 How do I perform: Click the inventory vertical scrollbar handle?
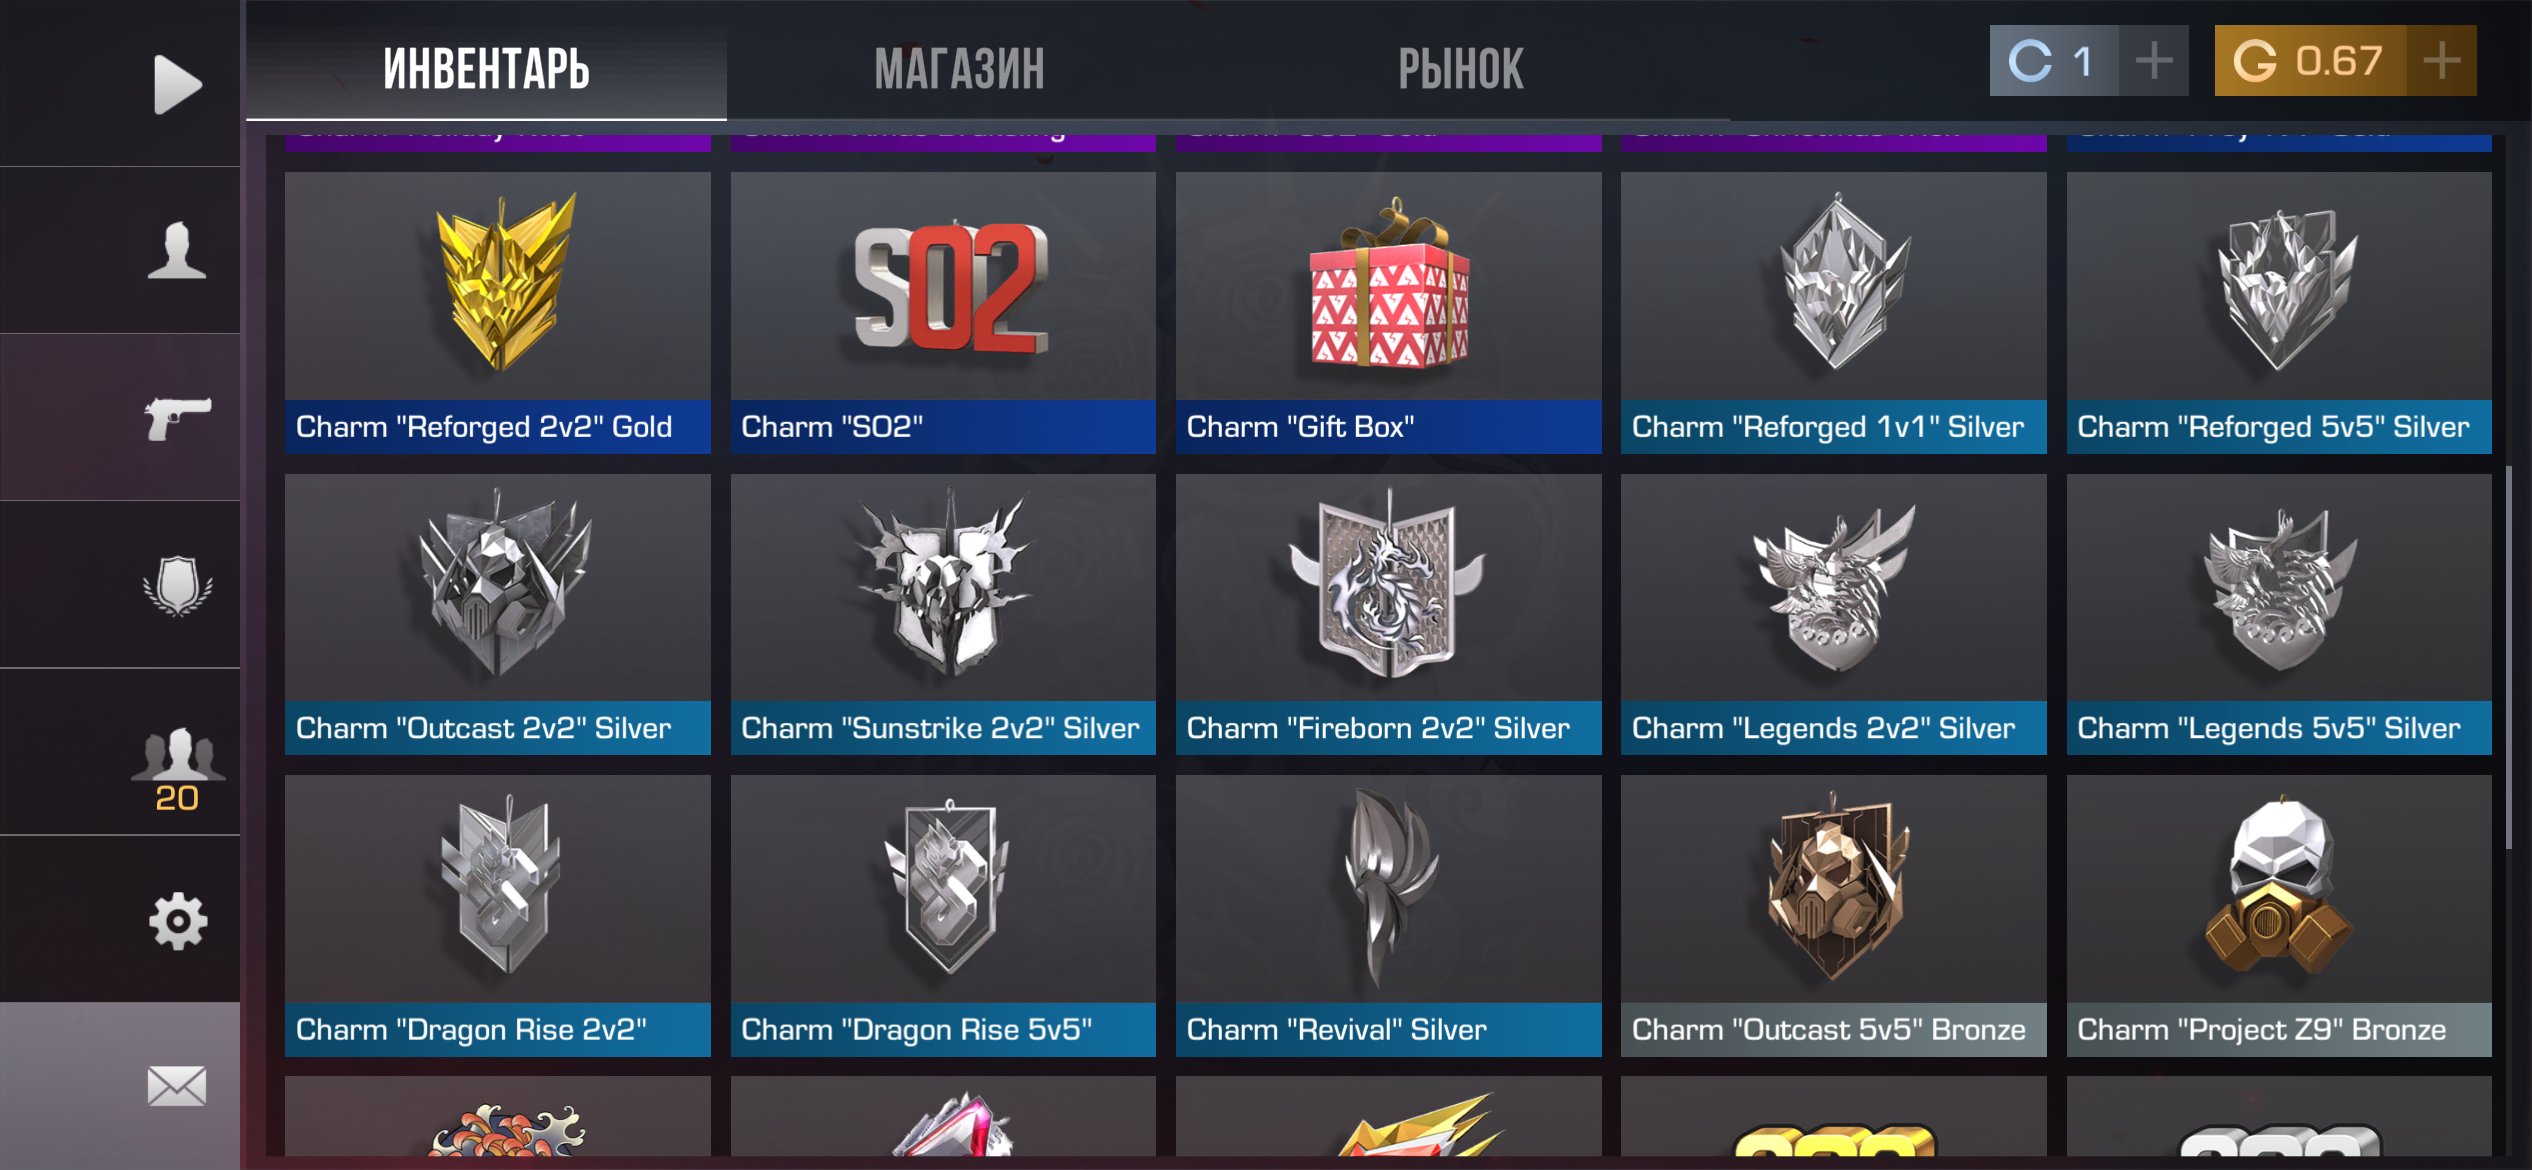pyautogui.click(x=2508, y=657)
